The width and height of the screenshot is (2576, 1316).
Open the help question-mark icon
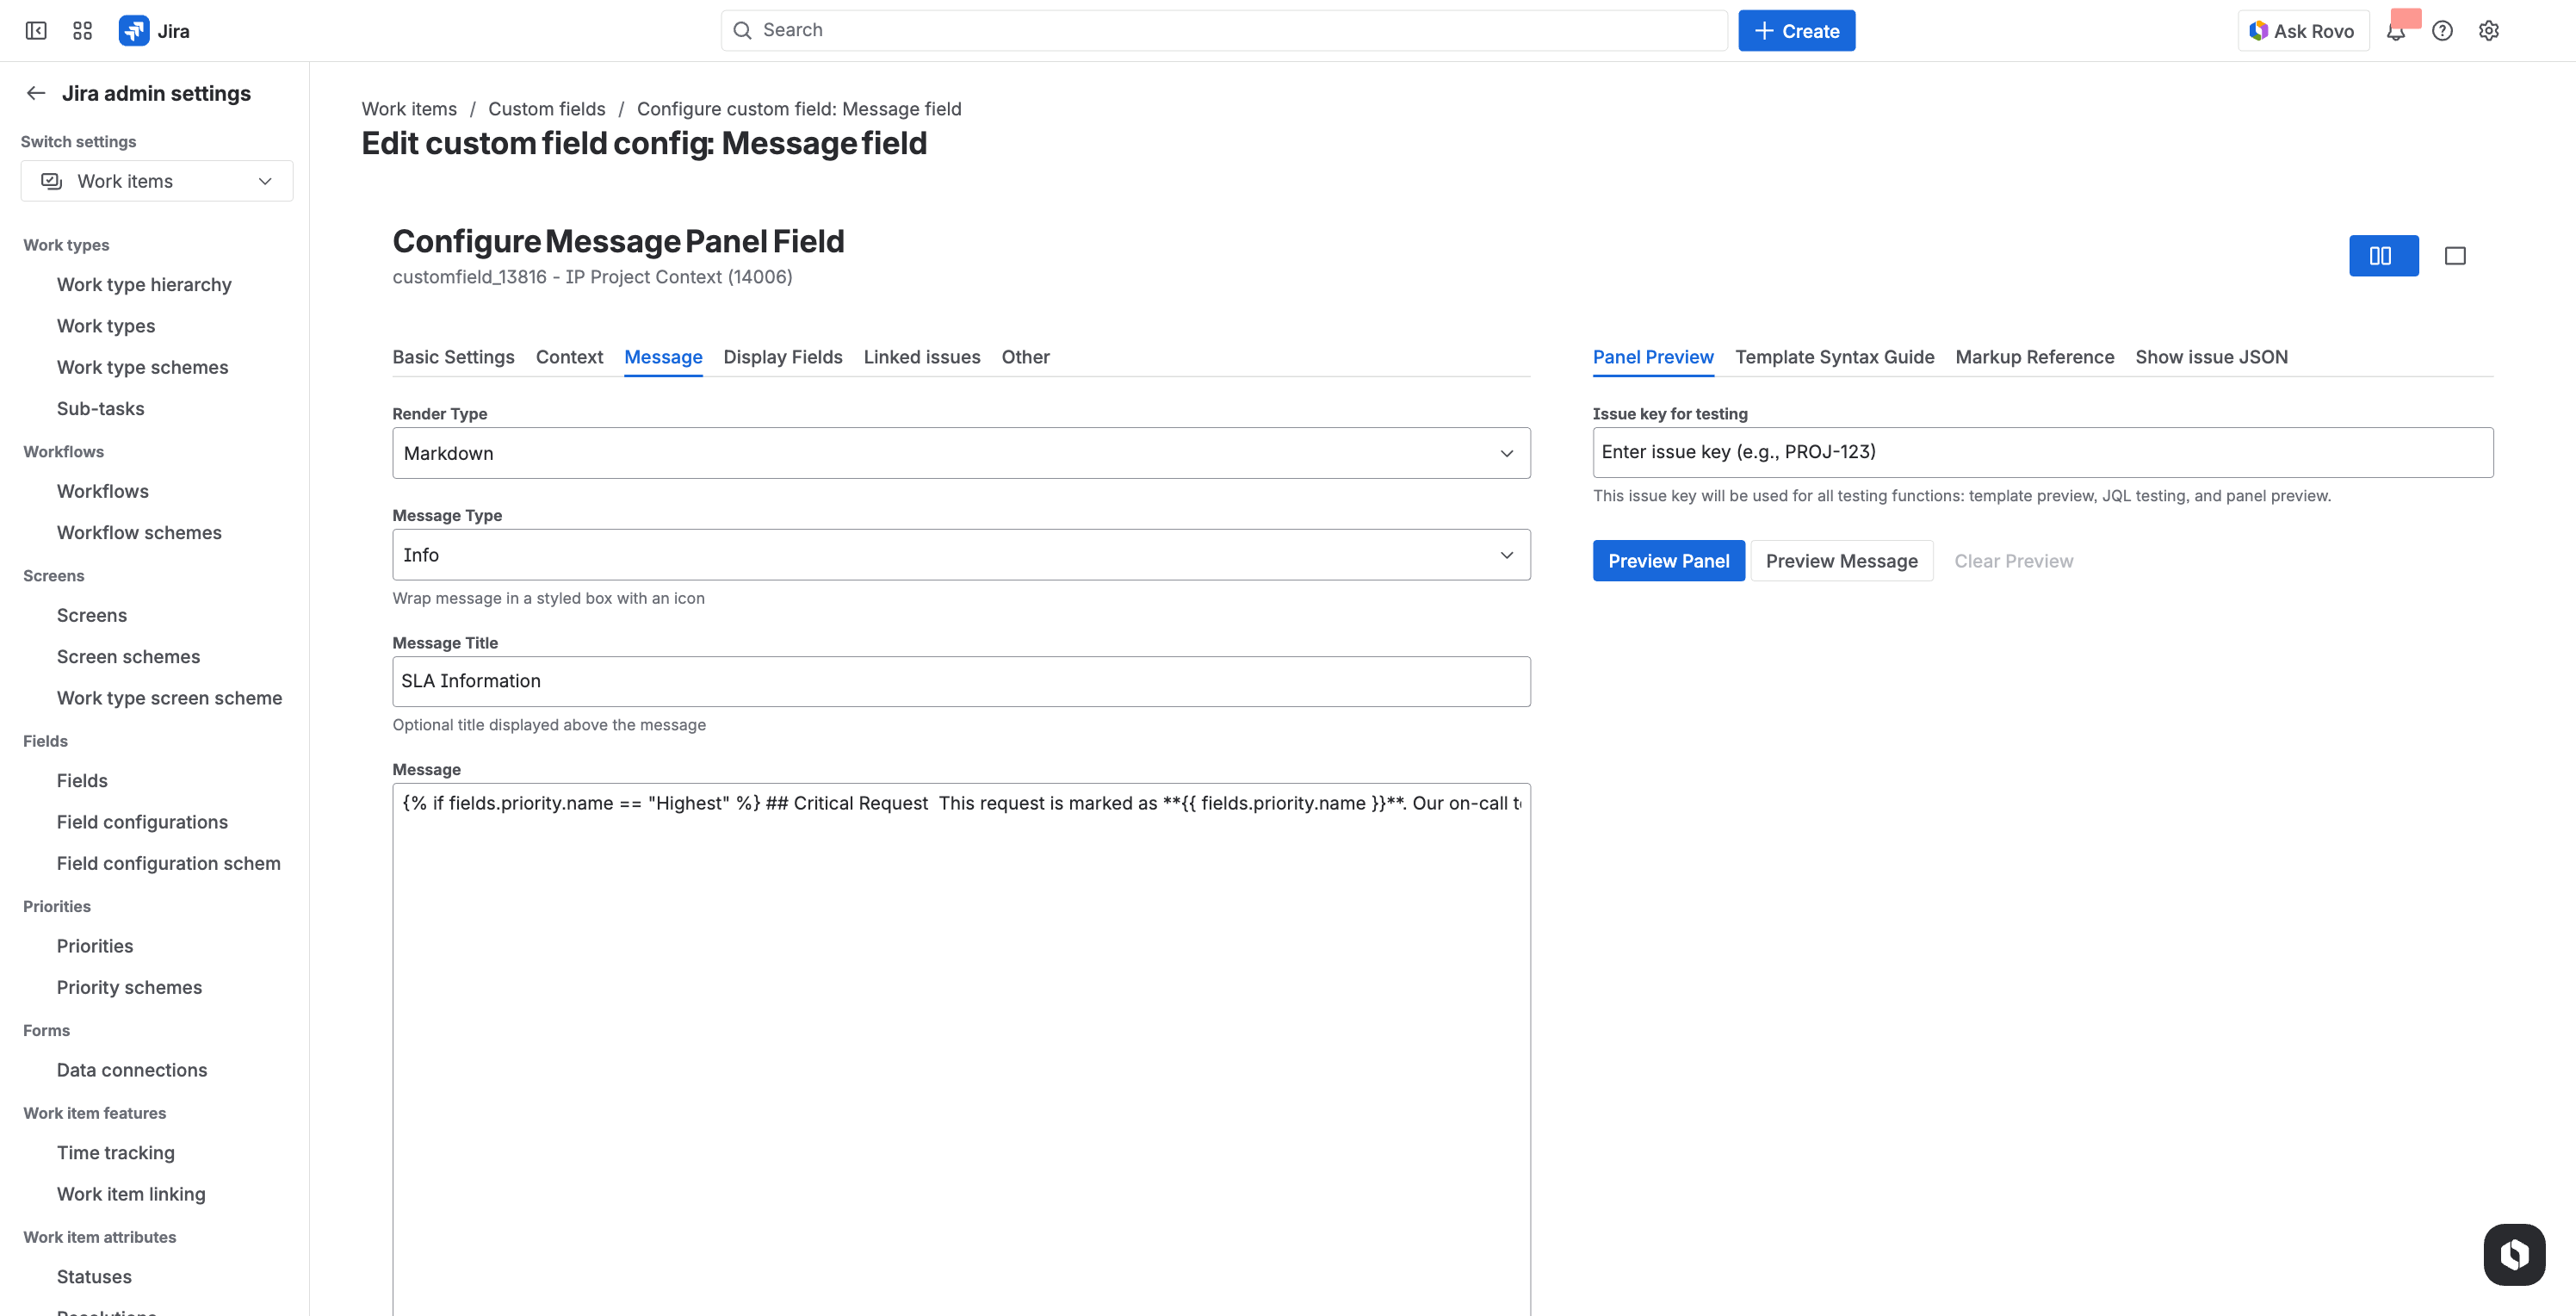coord(2443,30)
